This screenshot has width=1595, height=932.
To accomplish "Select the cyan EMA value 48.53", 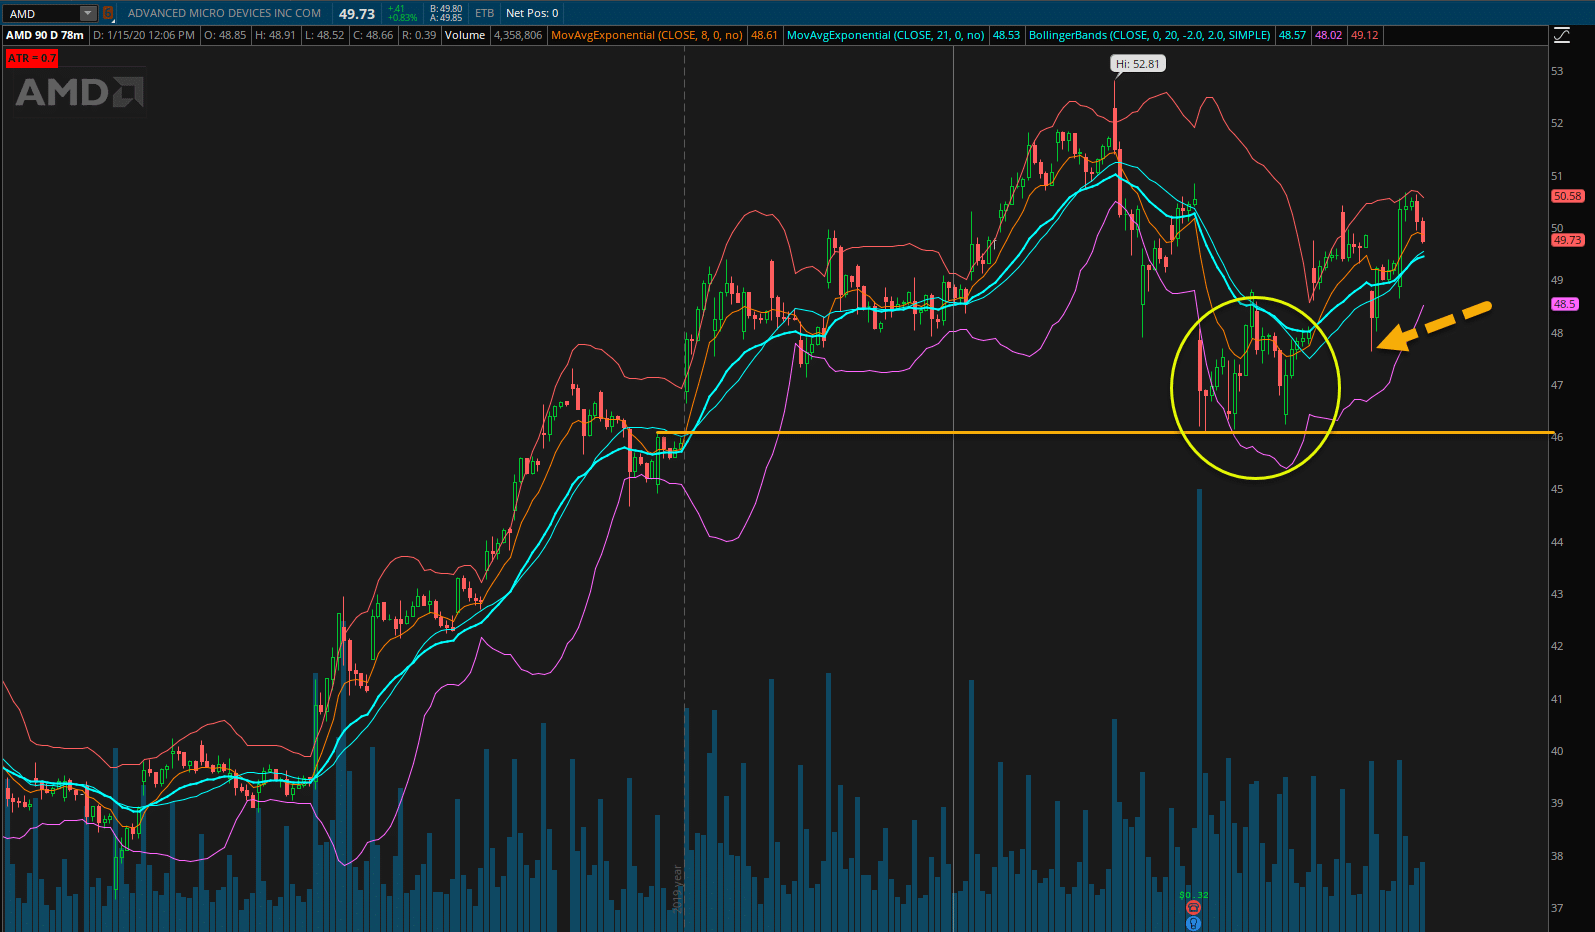I will tap(1006, 35).
